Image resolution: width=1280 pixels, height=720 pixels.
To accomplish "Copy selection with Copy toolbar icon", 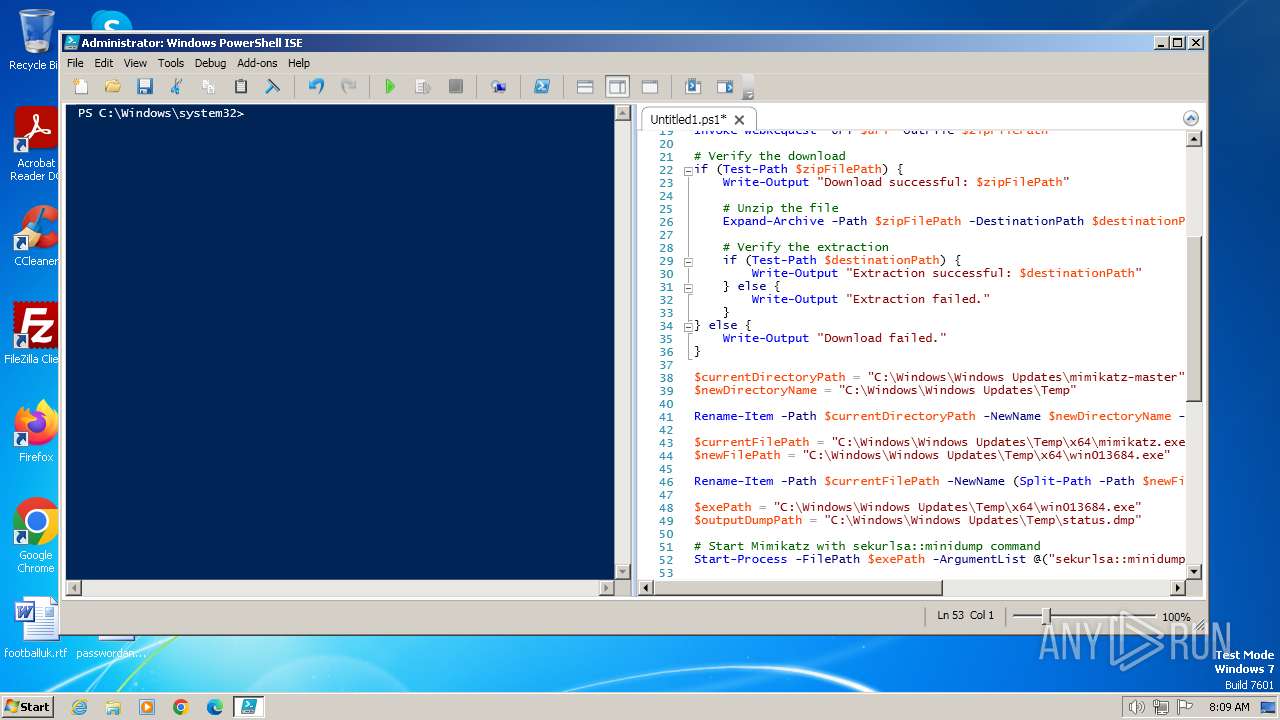I will (x=209, y=87).
